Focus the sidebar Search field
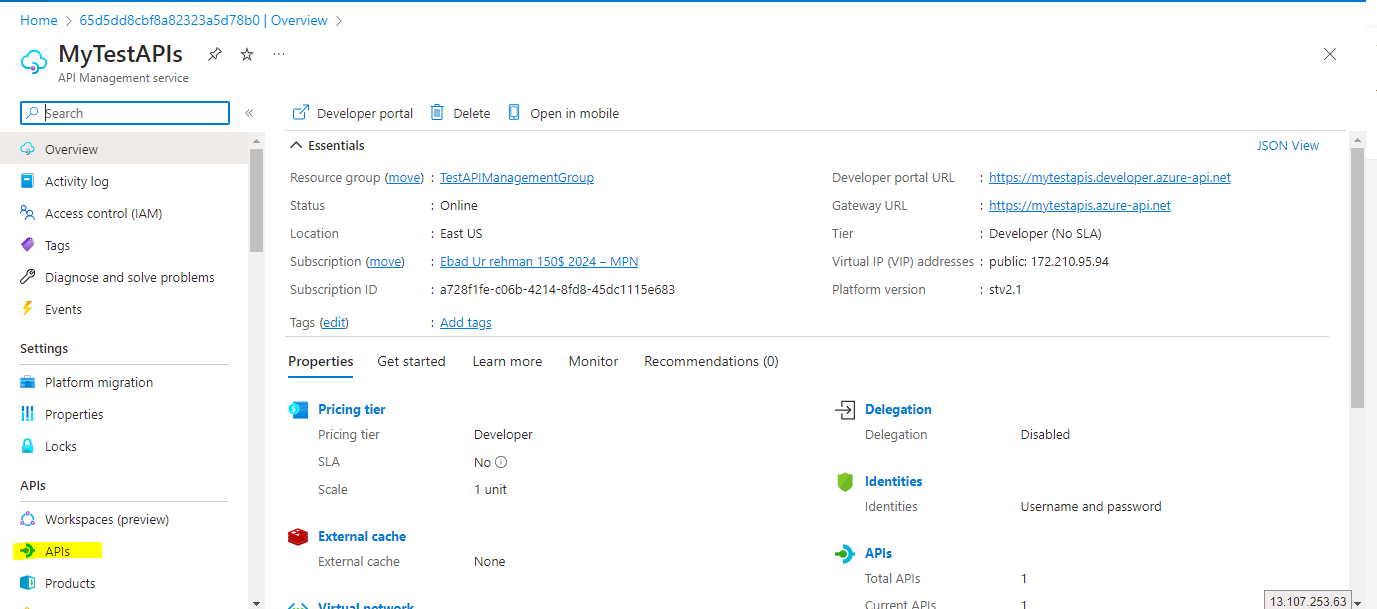The width and height of the screenshot is (1377, 609). click(125, 113)
